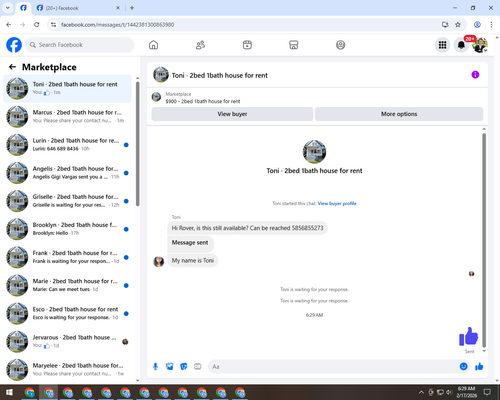Screen dimensions: 500x400
Task: Click the large listing photo in chat
Action: tap(314, 152)
